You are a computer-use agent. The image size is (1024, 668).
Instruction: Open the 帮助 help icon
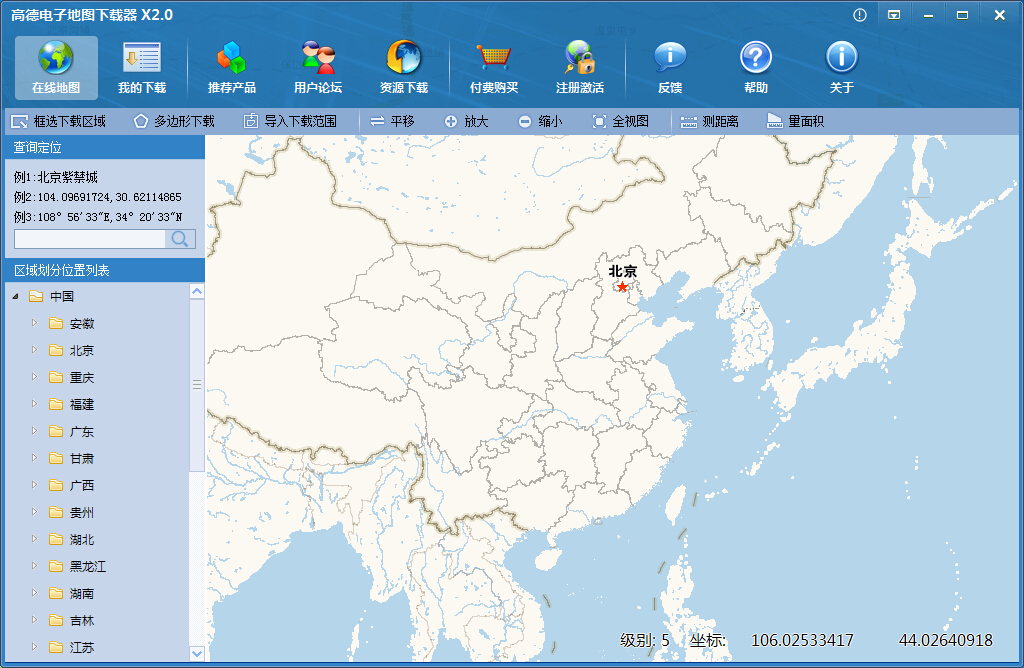pyautogui.click(x=756, y=58)
